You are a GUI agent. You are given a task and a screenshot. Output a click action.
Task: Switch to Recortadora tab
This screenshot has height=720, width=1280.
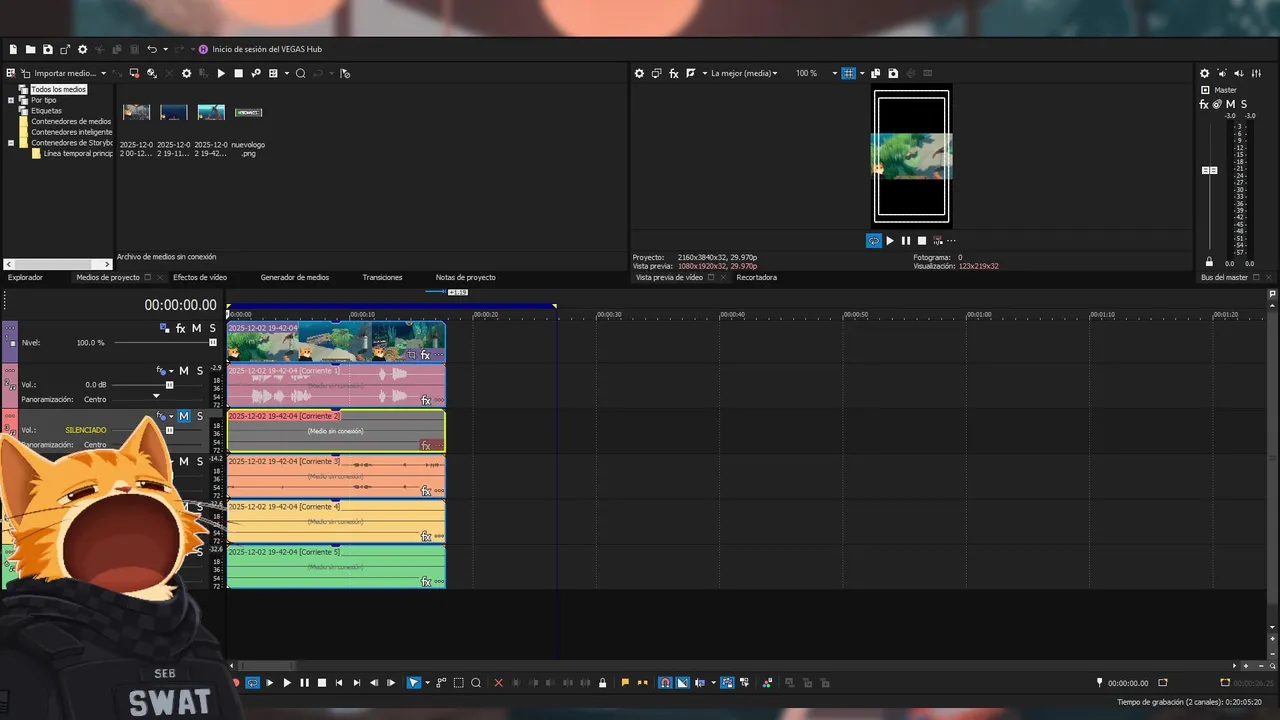(757, 277)
